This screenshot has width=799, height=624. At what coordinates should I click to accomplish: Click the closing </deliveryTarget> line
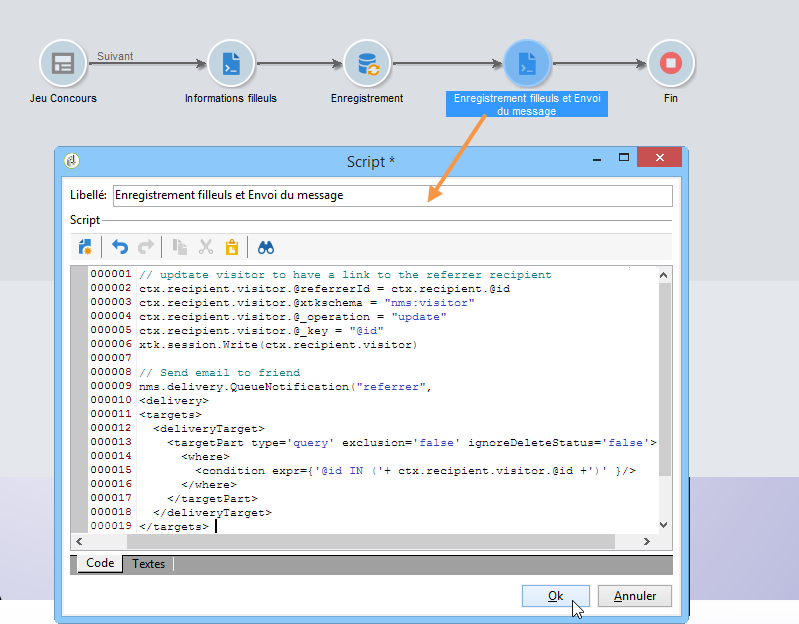tap(212, 513)
